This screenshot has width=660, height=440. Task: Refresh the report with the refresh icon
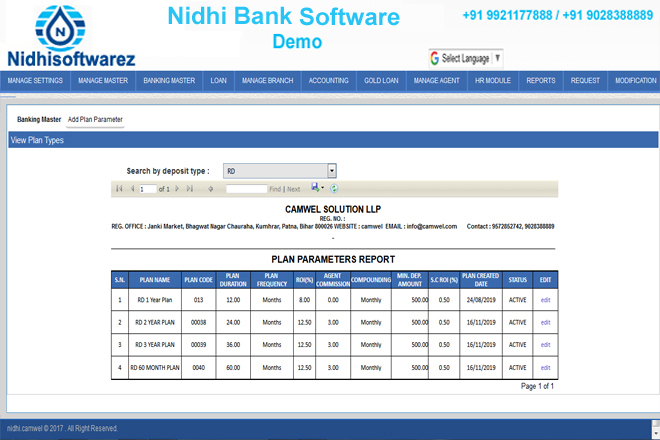click(x=334, y=189)
